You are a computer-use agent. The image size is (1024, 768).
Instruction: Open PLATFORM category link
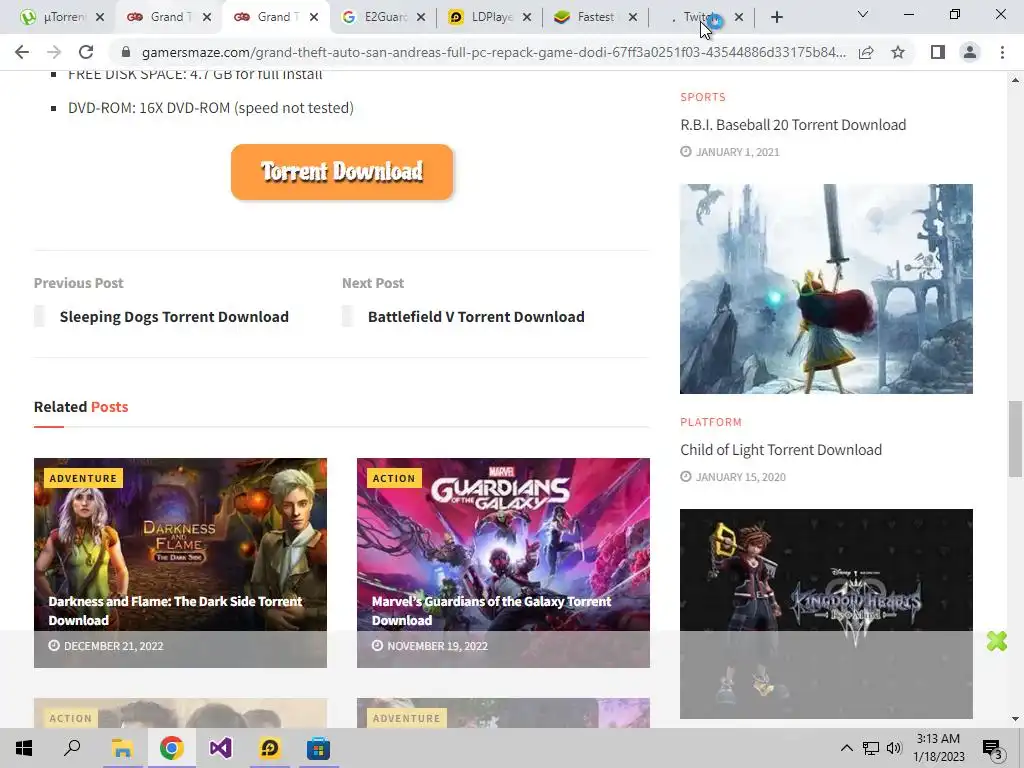pyautogui.click(x=711, y=422)
